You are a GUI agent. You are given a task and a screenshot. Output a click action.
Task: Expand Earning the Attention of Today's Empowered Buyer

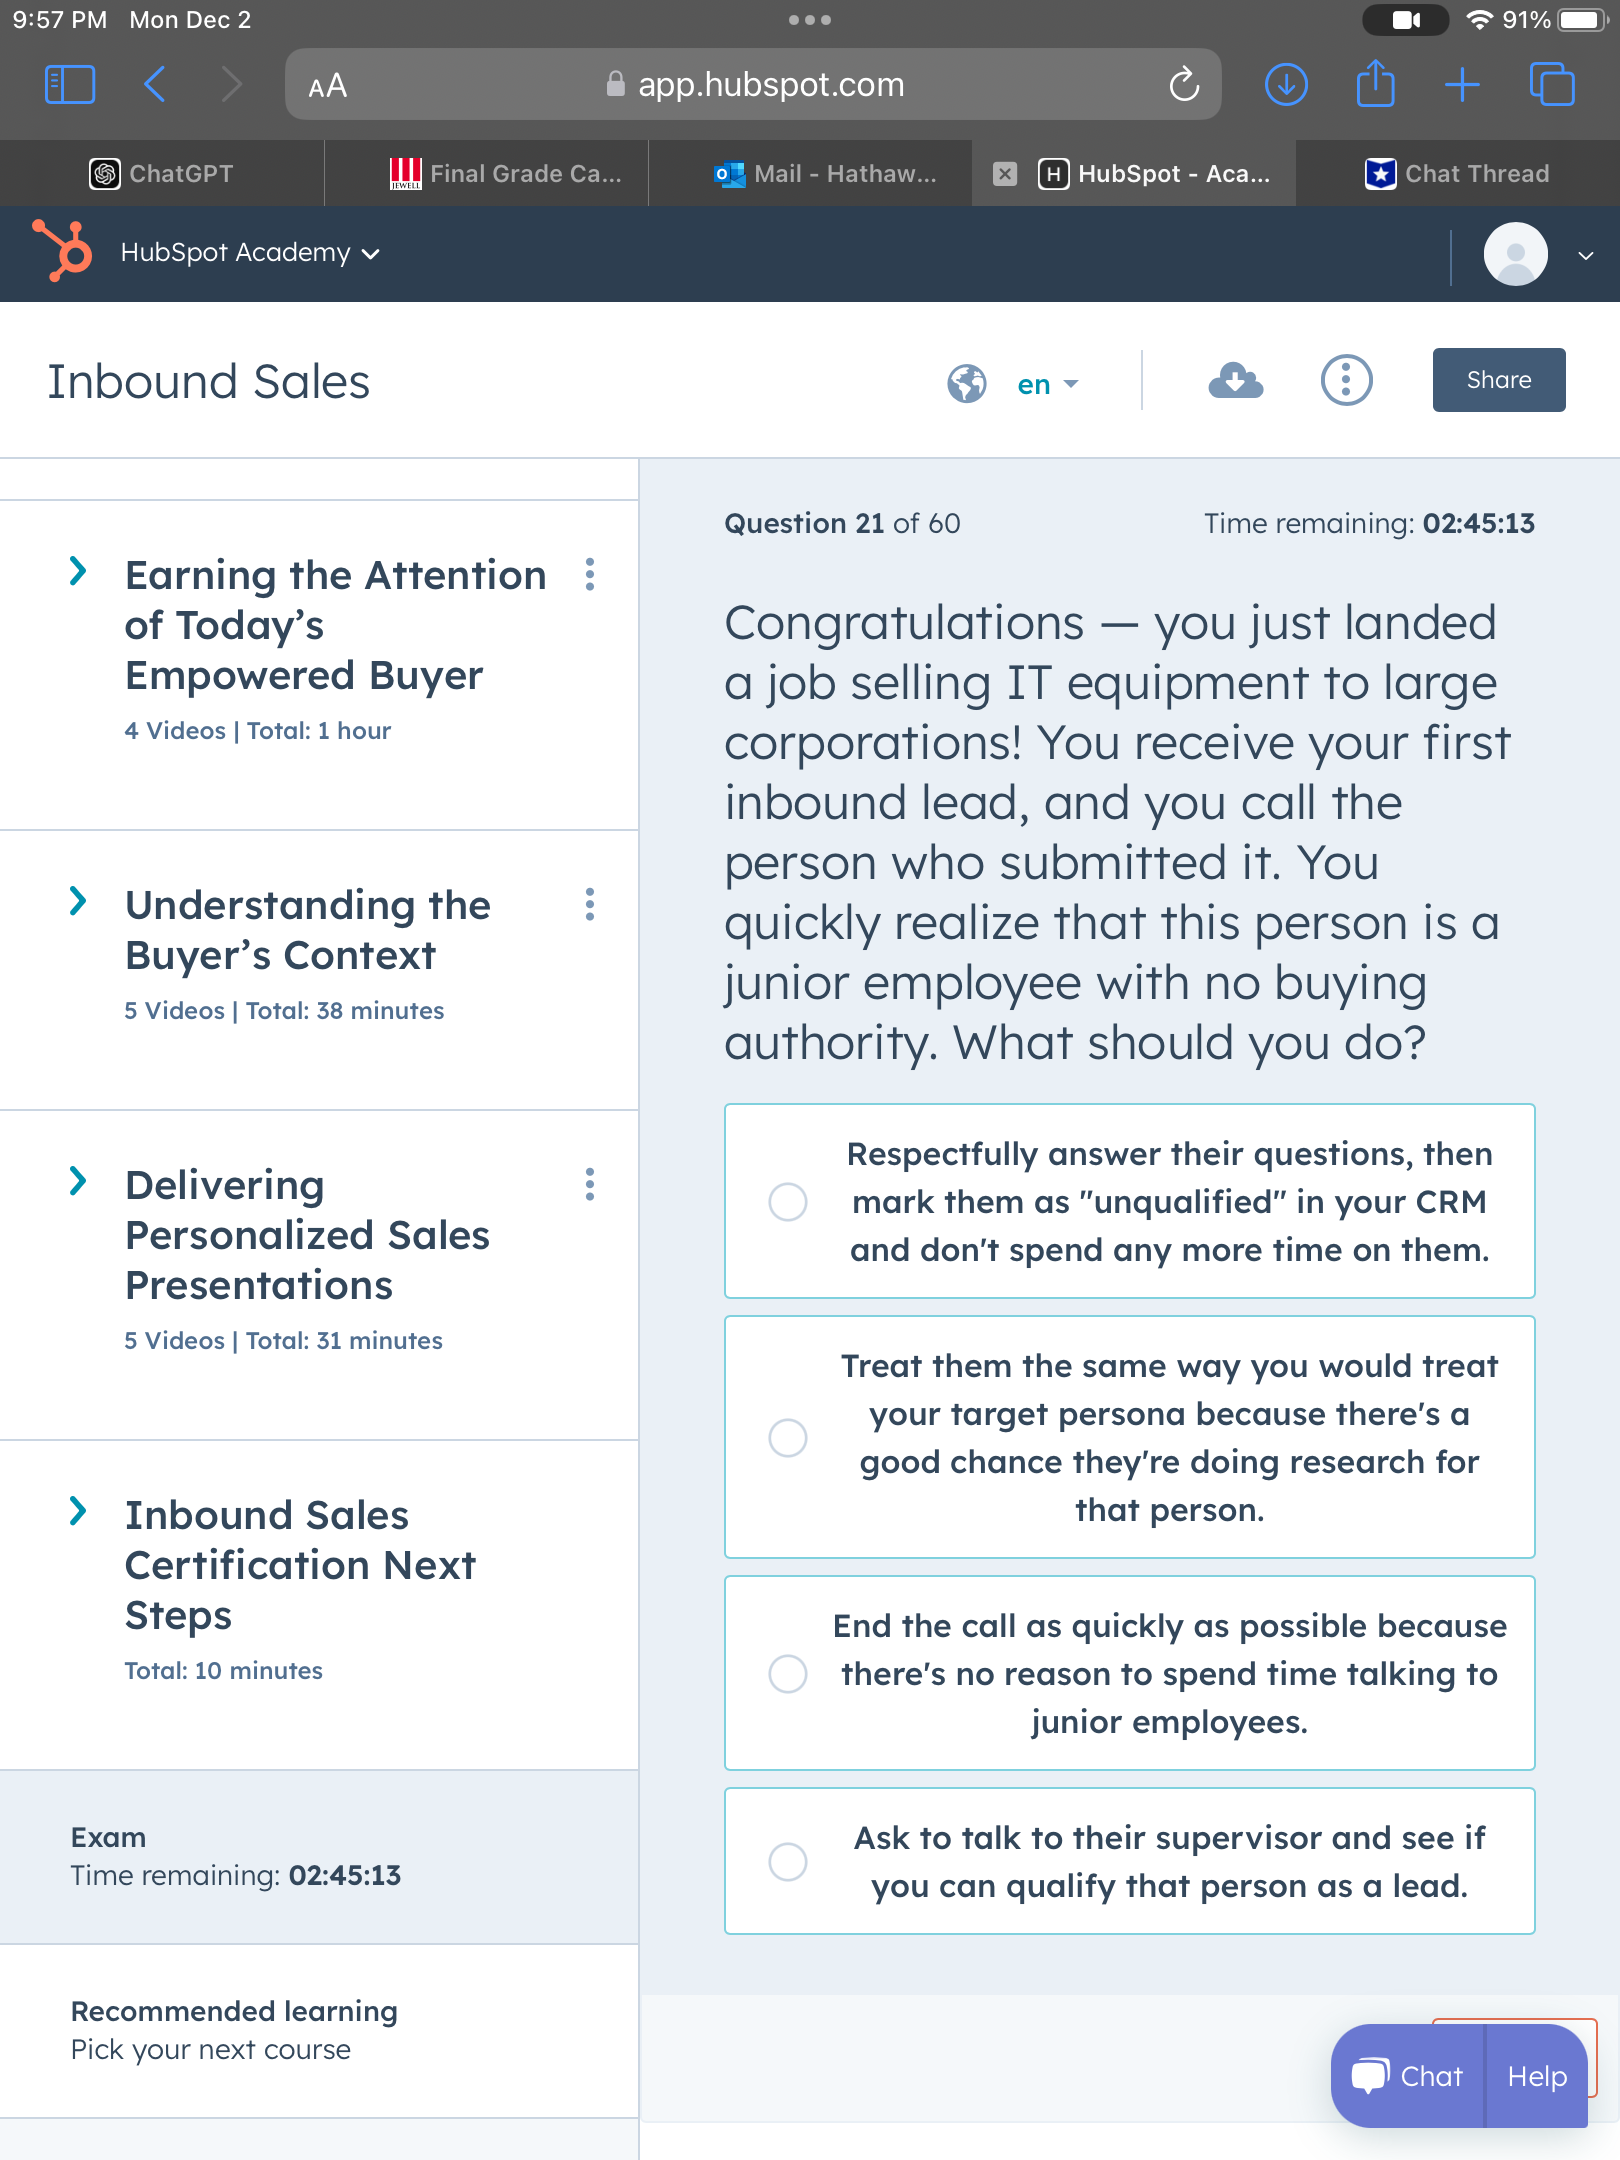[78, 572]
